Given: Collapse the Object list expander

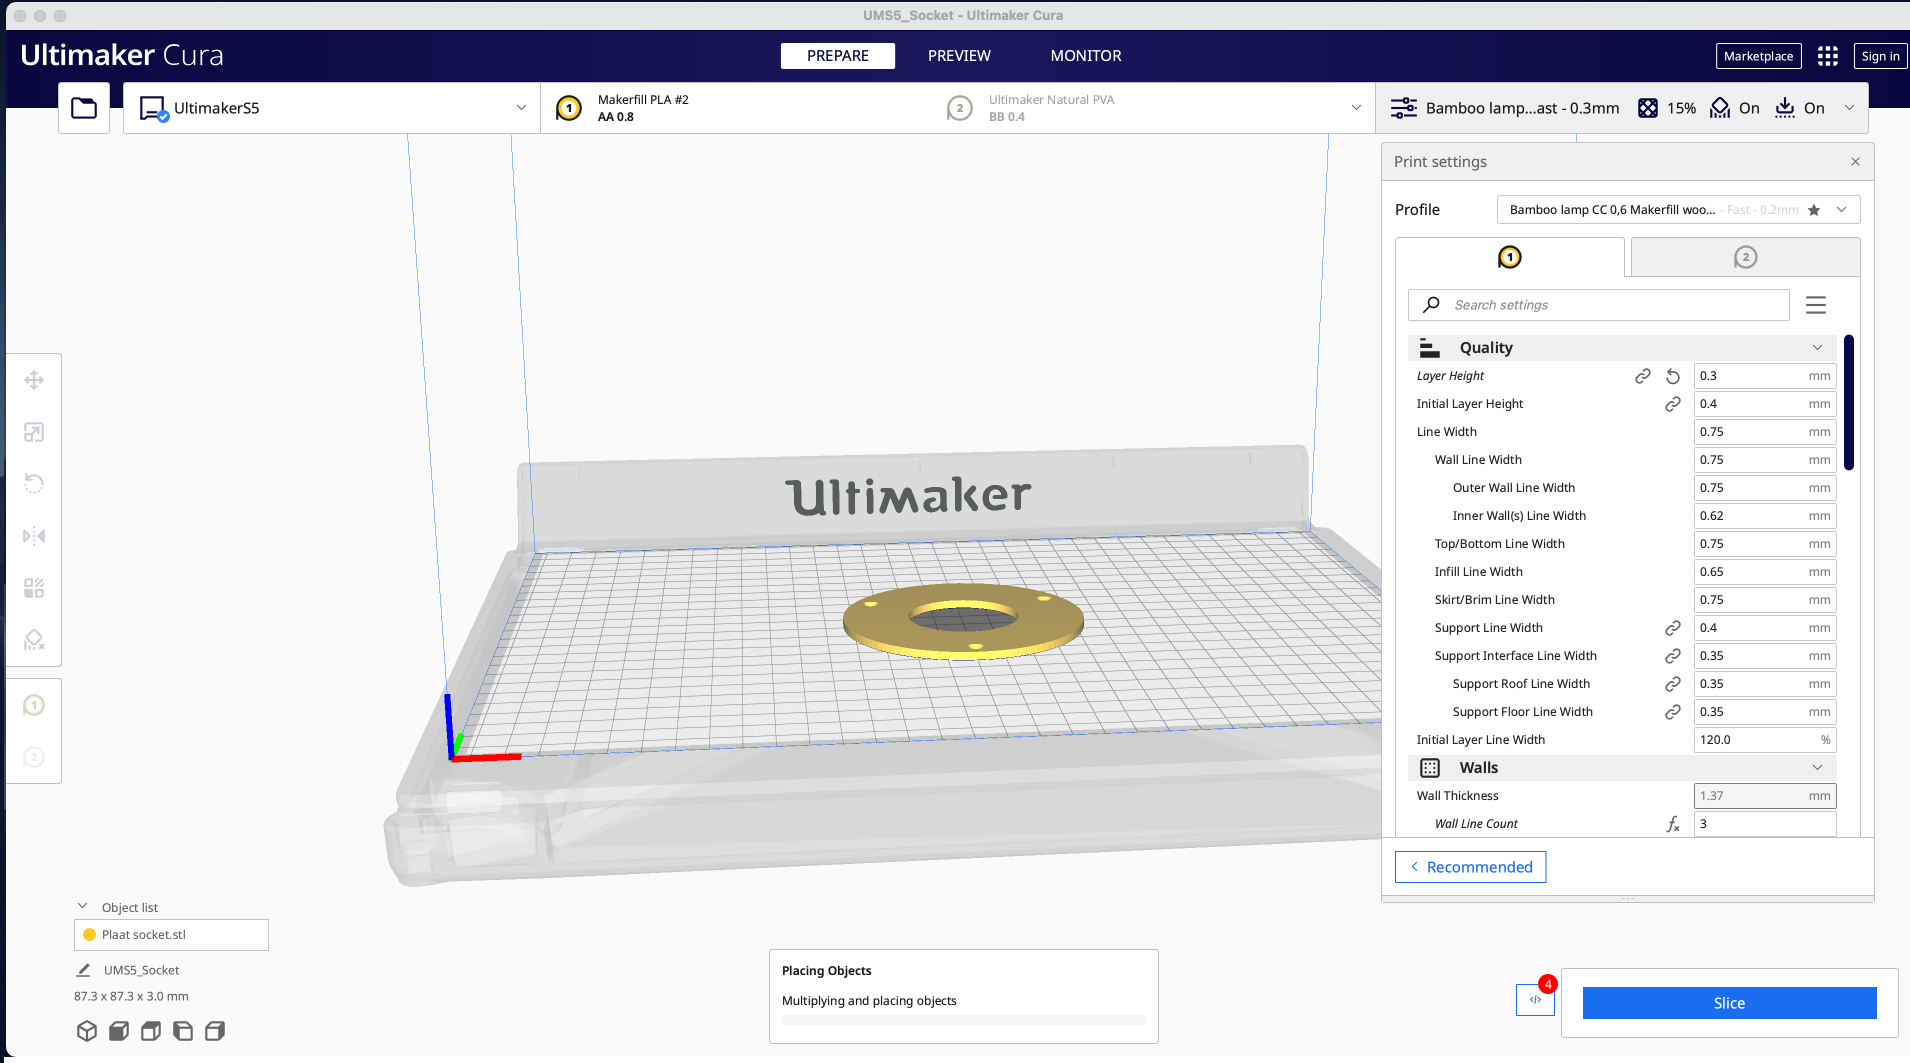Looking at the screenshot, I should 83,907.
